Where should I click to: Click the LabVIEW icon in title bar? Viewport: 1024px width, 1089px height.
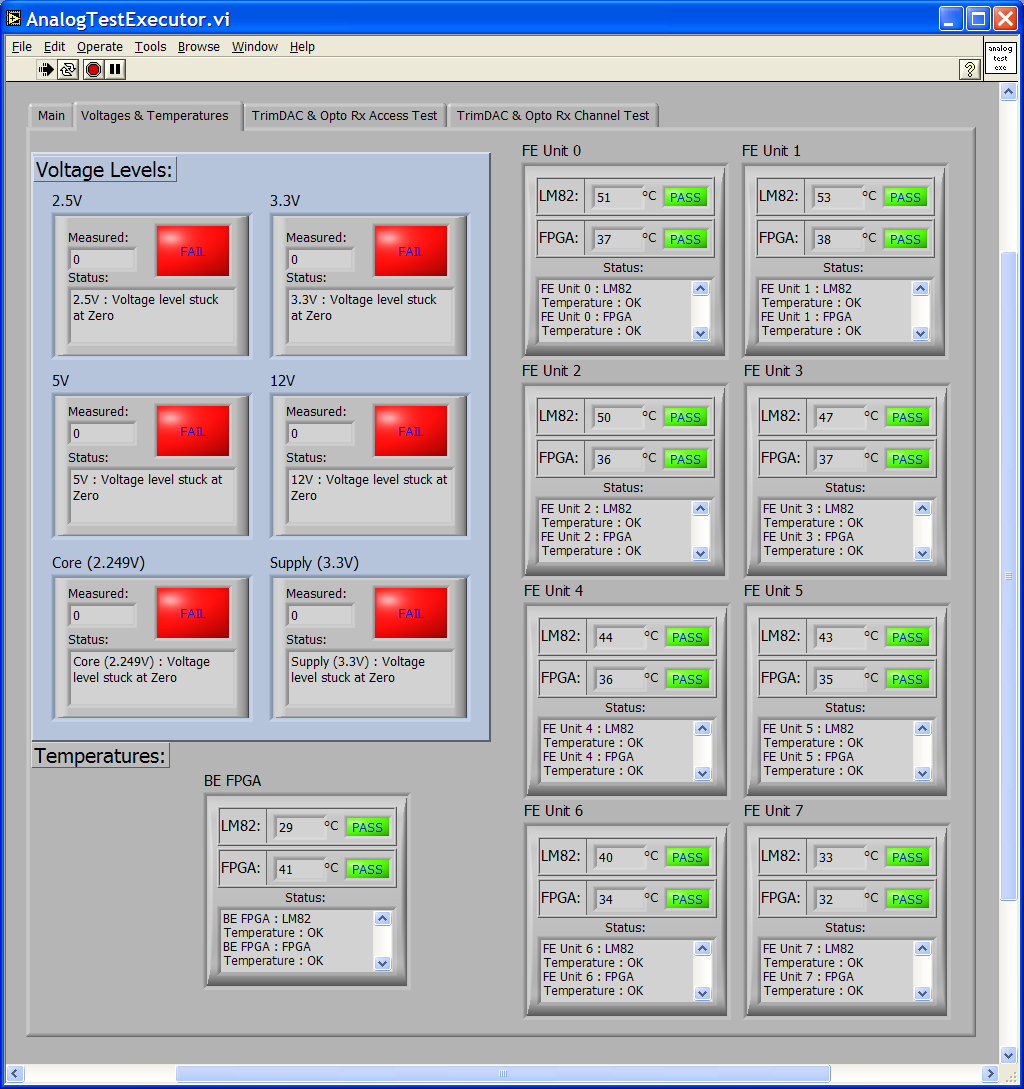point(14,18)
